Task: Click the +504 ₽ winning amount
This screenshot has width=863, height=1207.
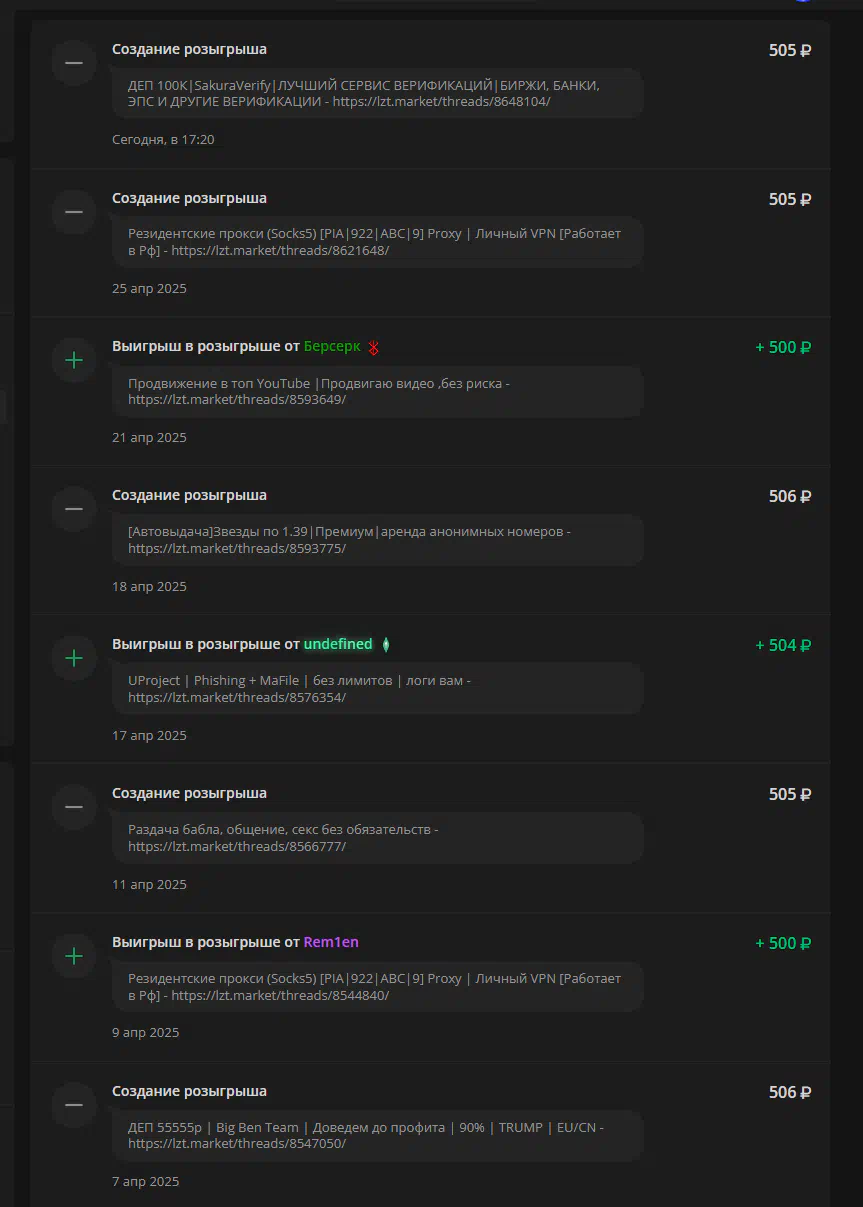Action: (783, 645)
